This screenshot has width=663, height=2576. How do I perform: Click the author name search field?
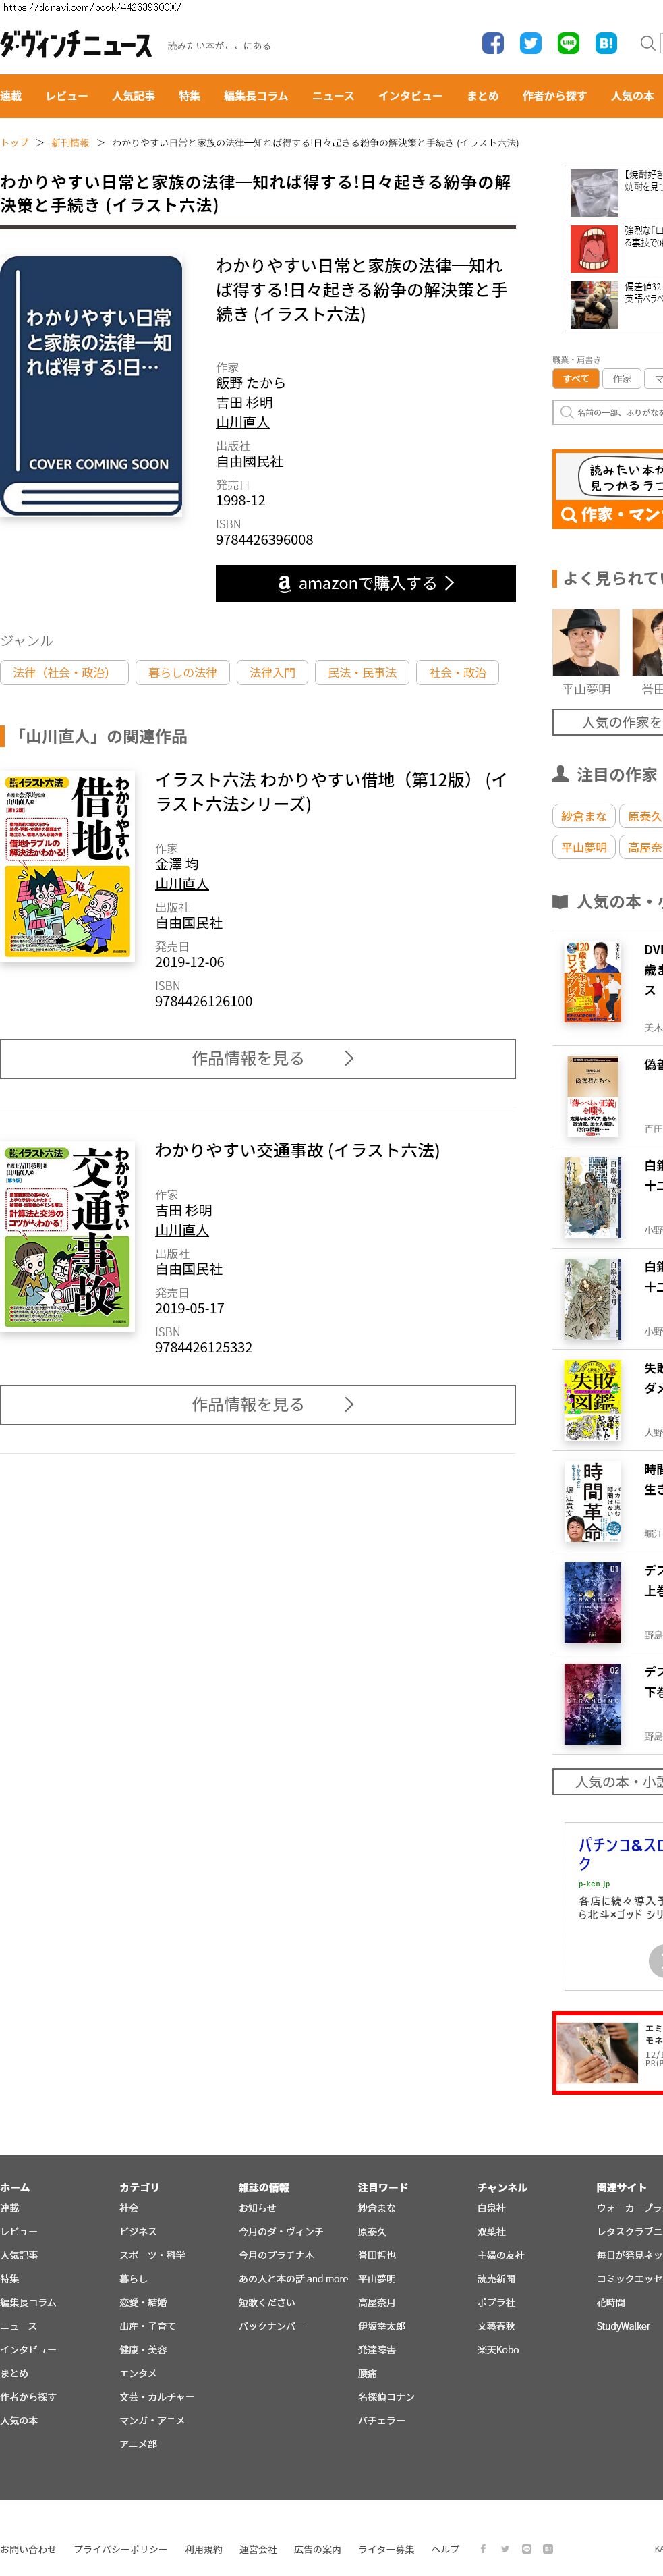(x=608, y=412)
